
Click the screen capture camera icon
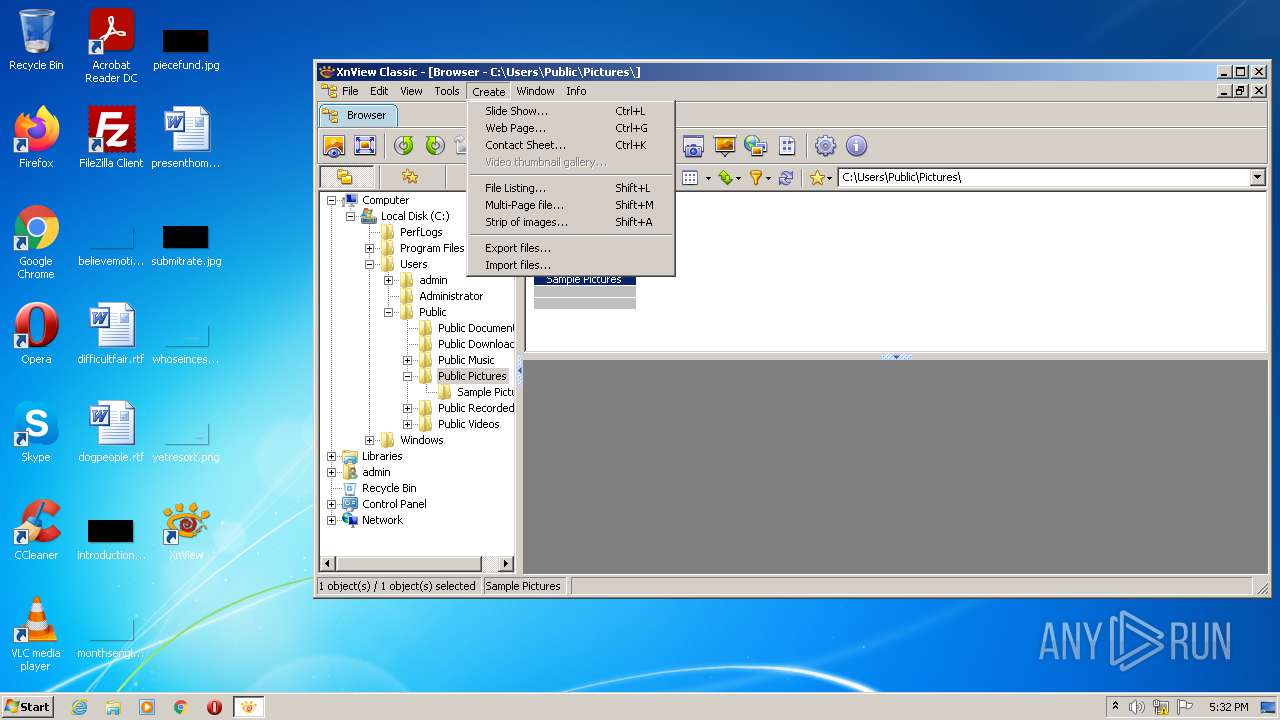point(693,146)
